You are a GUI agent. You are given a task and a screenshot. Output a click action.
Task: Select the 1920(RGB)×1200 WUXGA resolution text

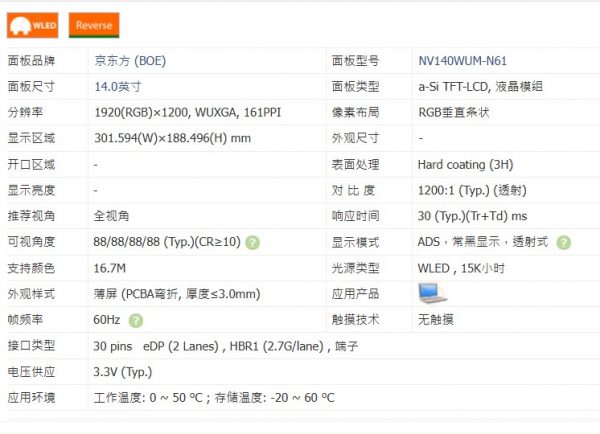(x=187, y=112)
